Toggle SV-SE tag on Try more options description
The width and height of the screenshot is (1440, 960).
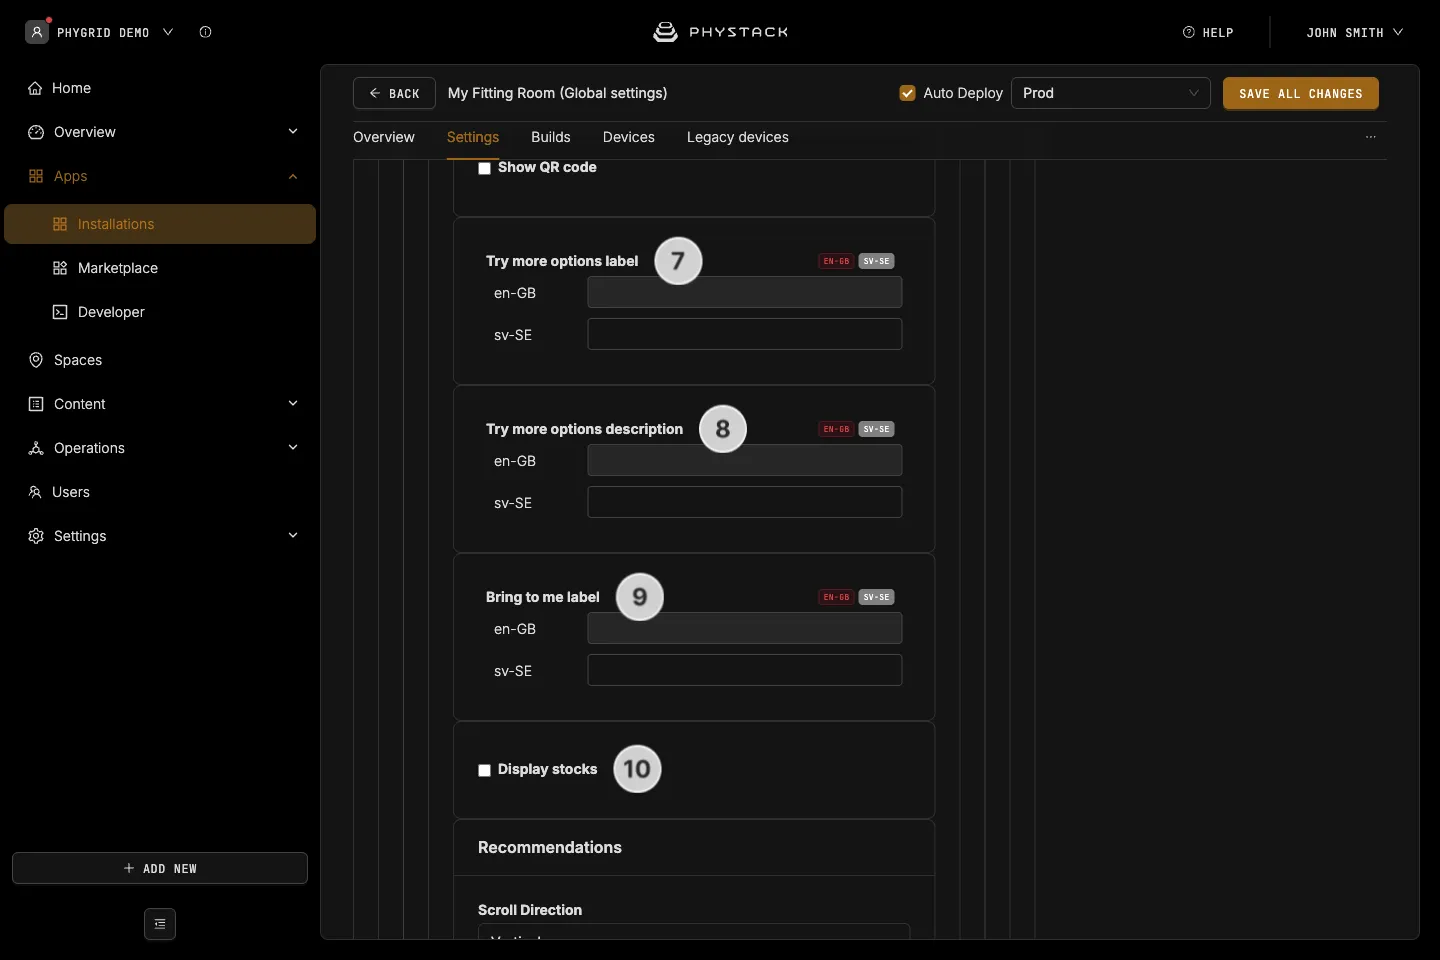[876, 429]
